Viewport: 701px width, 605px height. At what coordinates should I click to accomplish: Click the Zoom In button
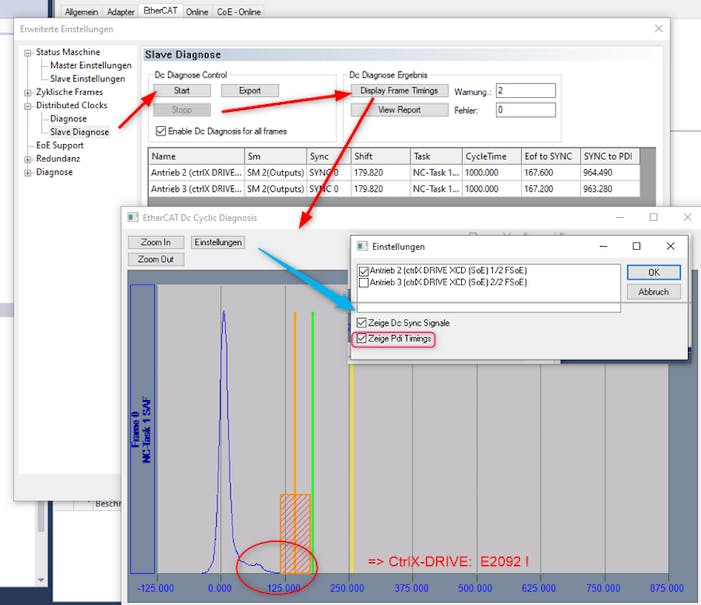[155, 242]
